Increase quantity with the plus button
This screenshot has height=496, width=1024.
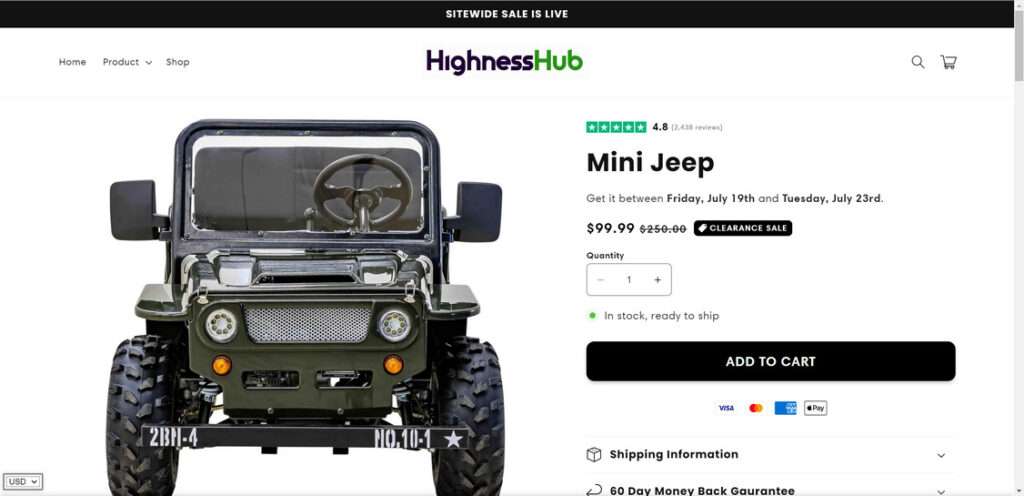(x=658, y=280)
